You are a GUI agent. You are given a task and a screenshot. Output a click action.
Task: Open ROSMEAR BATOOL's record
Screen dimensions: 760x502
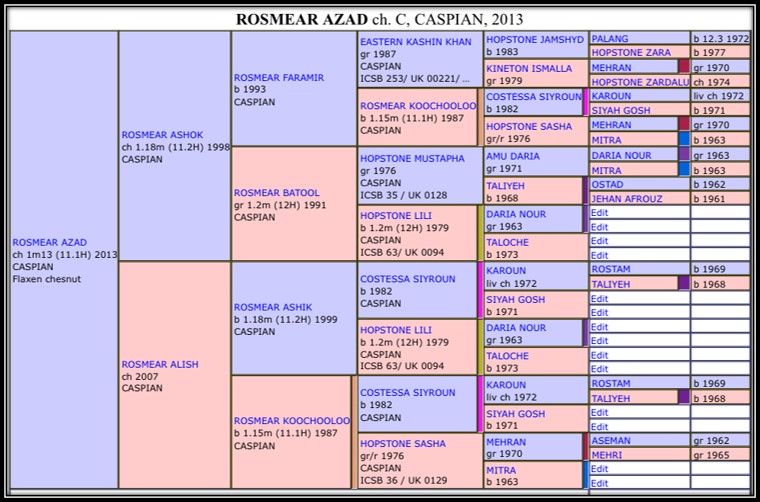[x=277, y=193]
